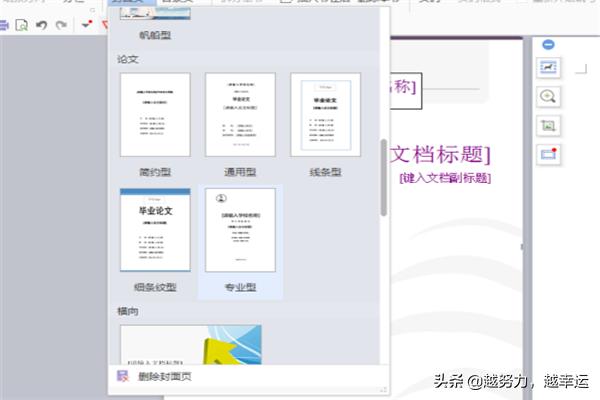Click the 文档标题 title placeholder in document
The height and width of the screenshot is (400, 600).
[x=438, y=153]
